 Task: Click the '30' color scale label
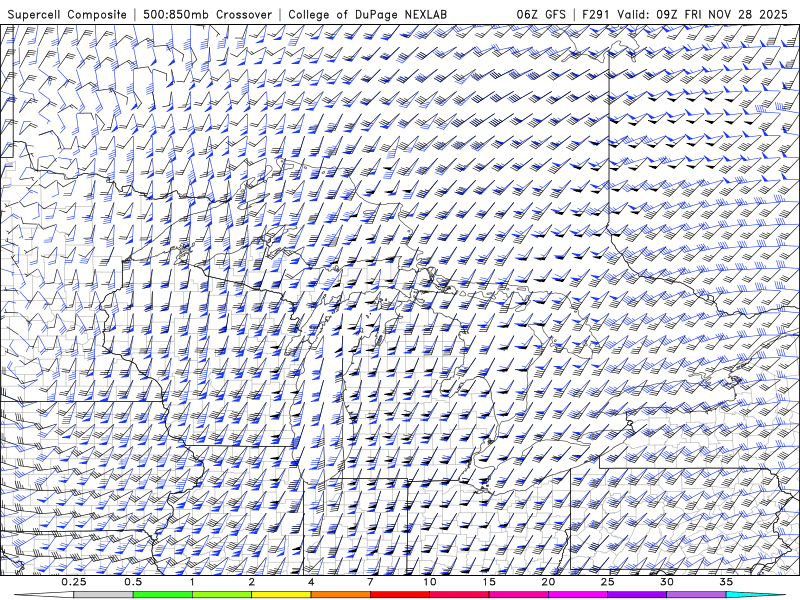click(667, 582)
